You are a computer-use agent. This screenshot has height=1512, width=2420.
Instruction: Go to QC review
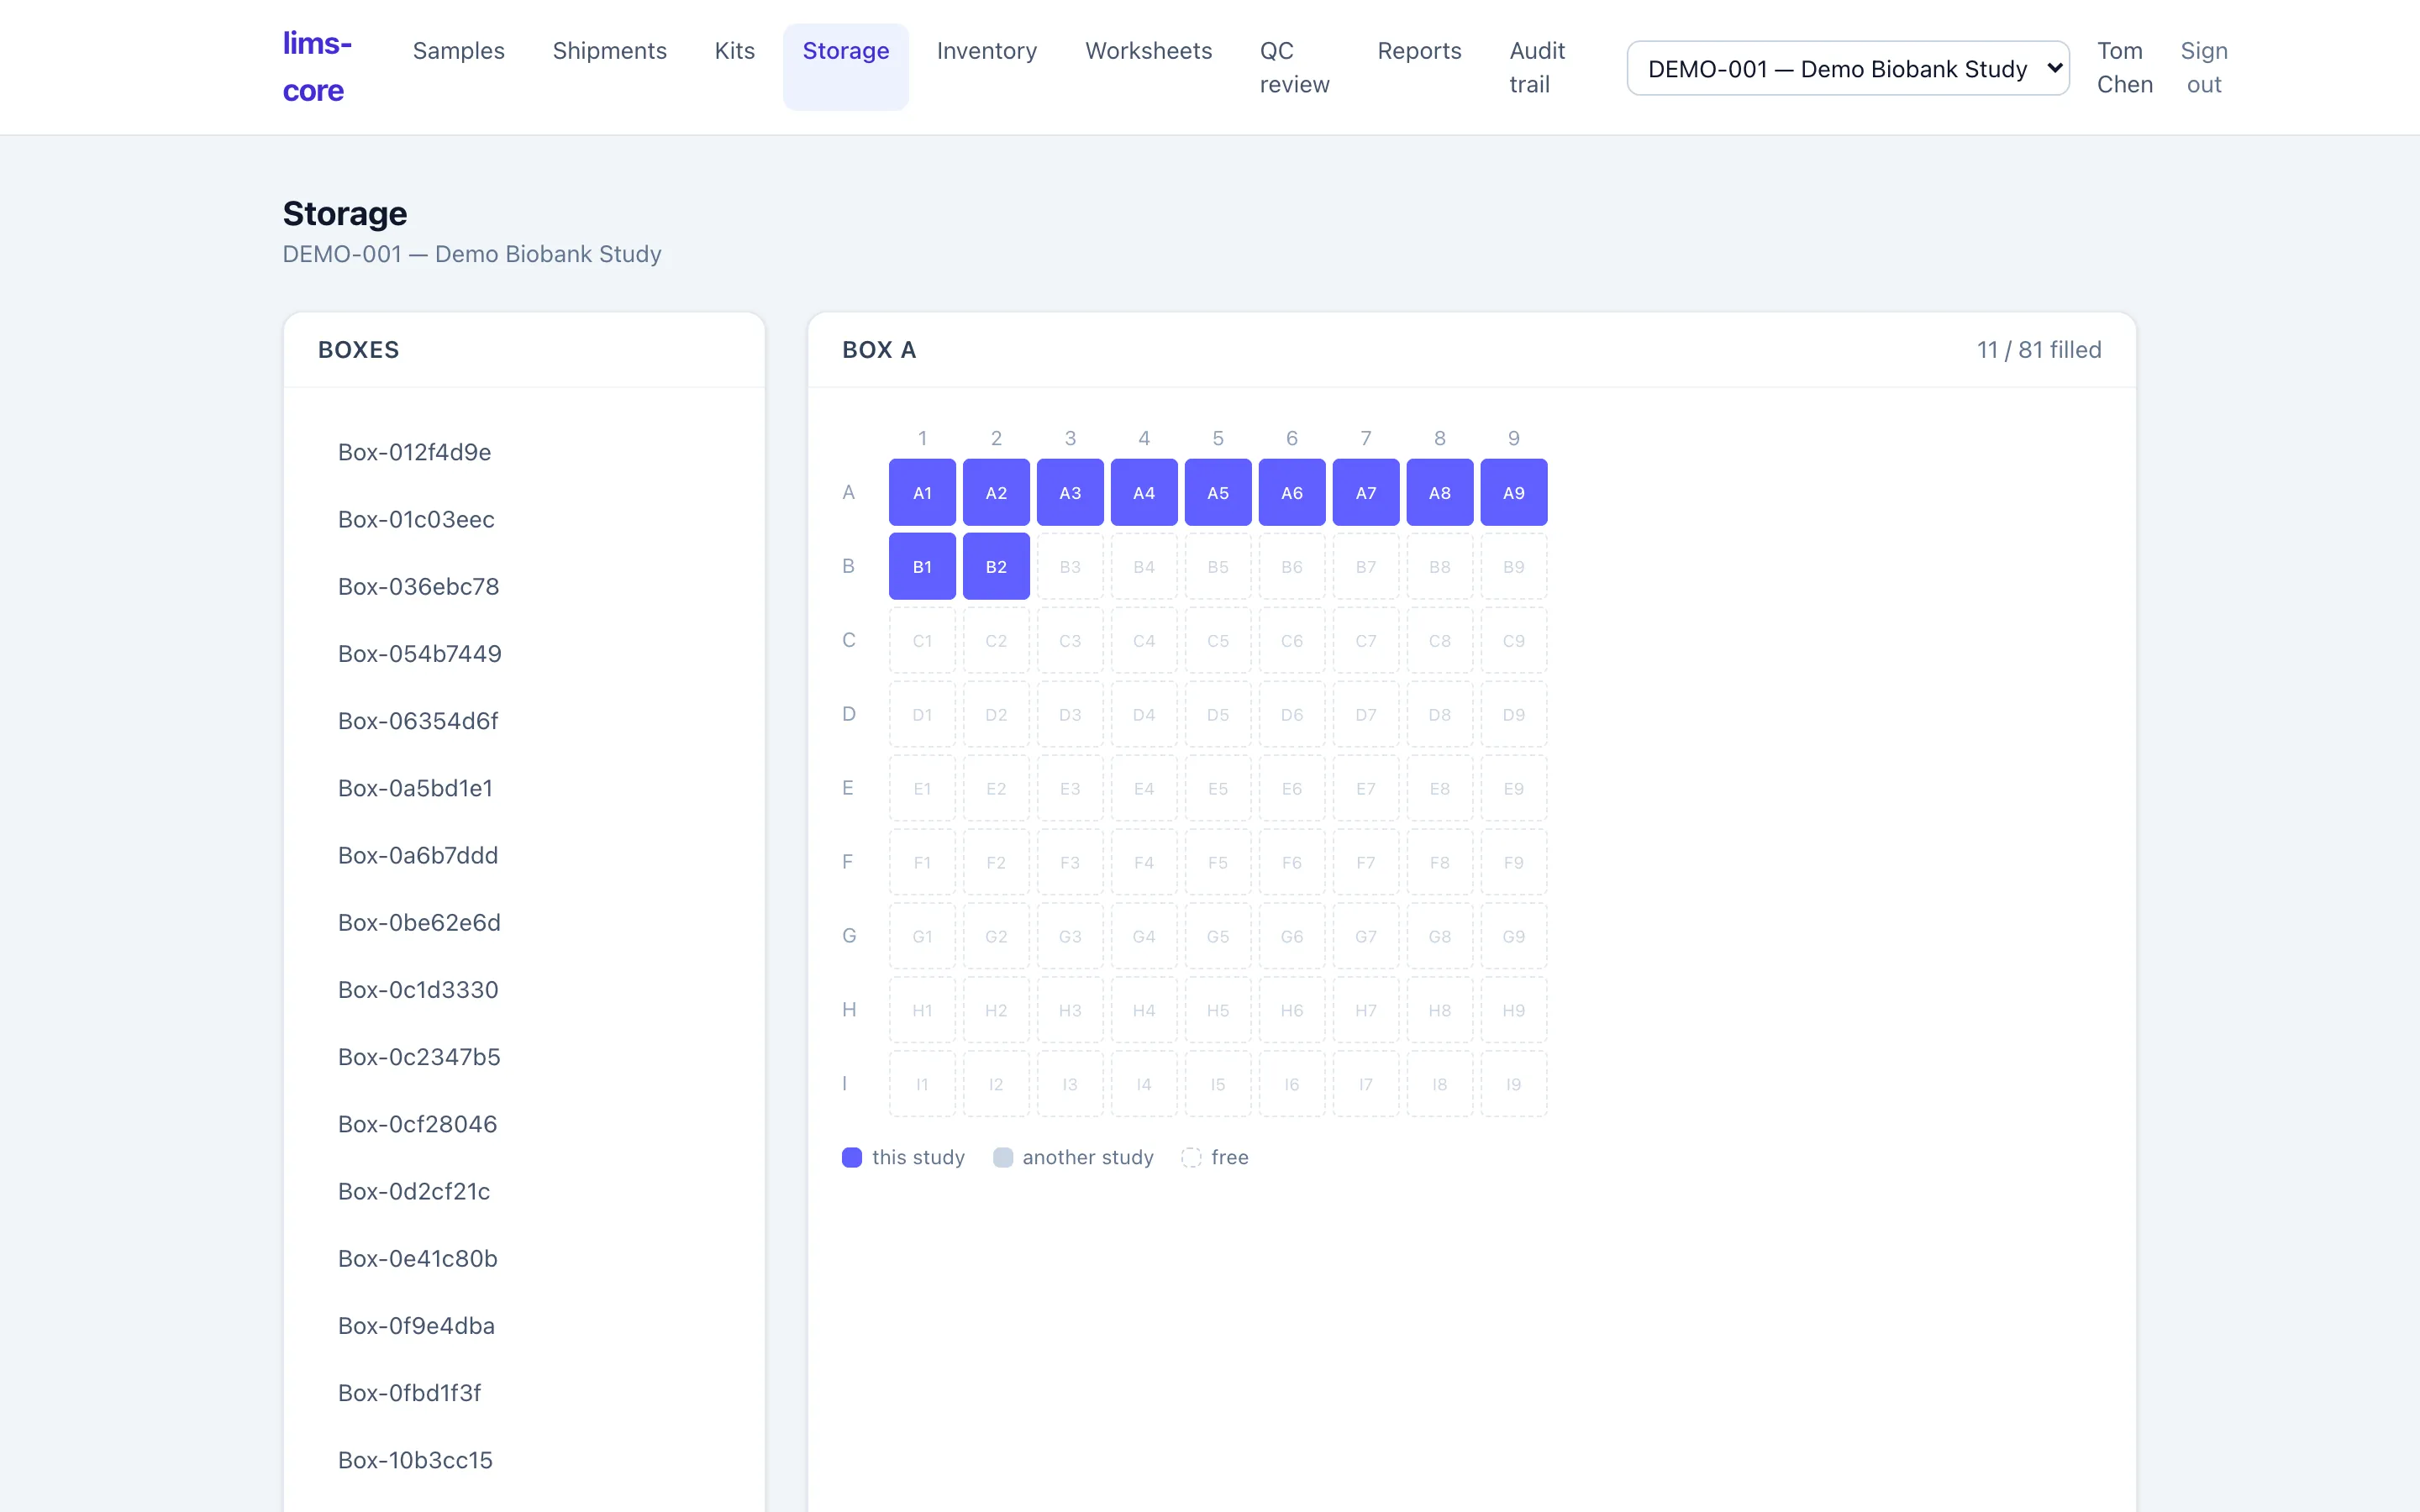click(x=1294, y=67)
